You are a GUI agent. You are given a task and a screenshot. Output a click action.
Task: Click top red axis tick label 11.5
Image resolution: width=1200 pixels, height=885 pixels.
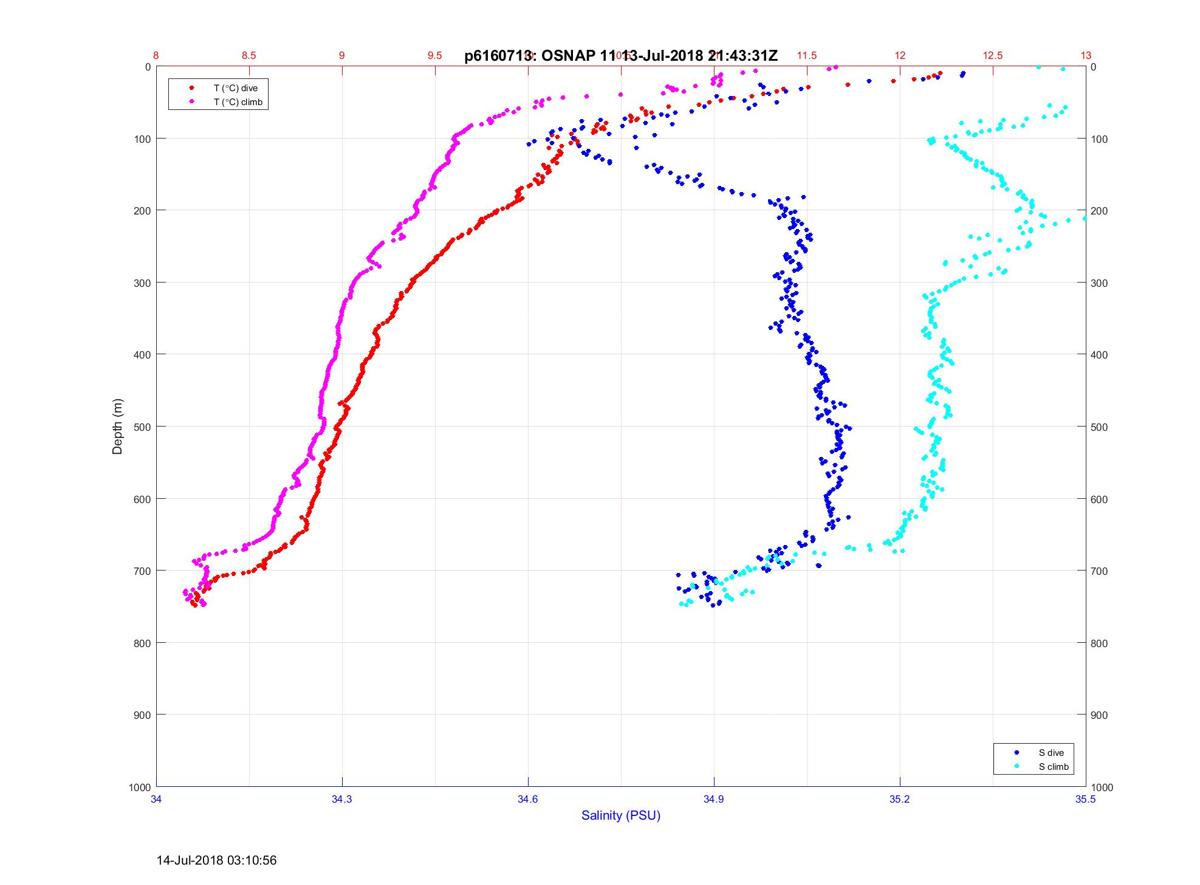coord(807,56)
